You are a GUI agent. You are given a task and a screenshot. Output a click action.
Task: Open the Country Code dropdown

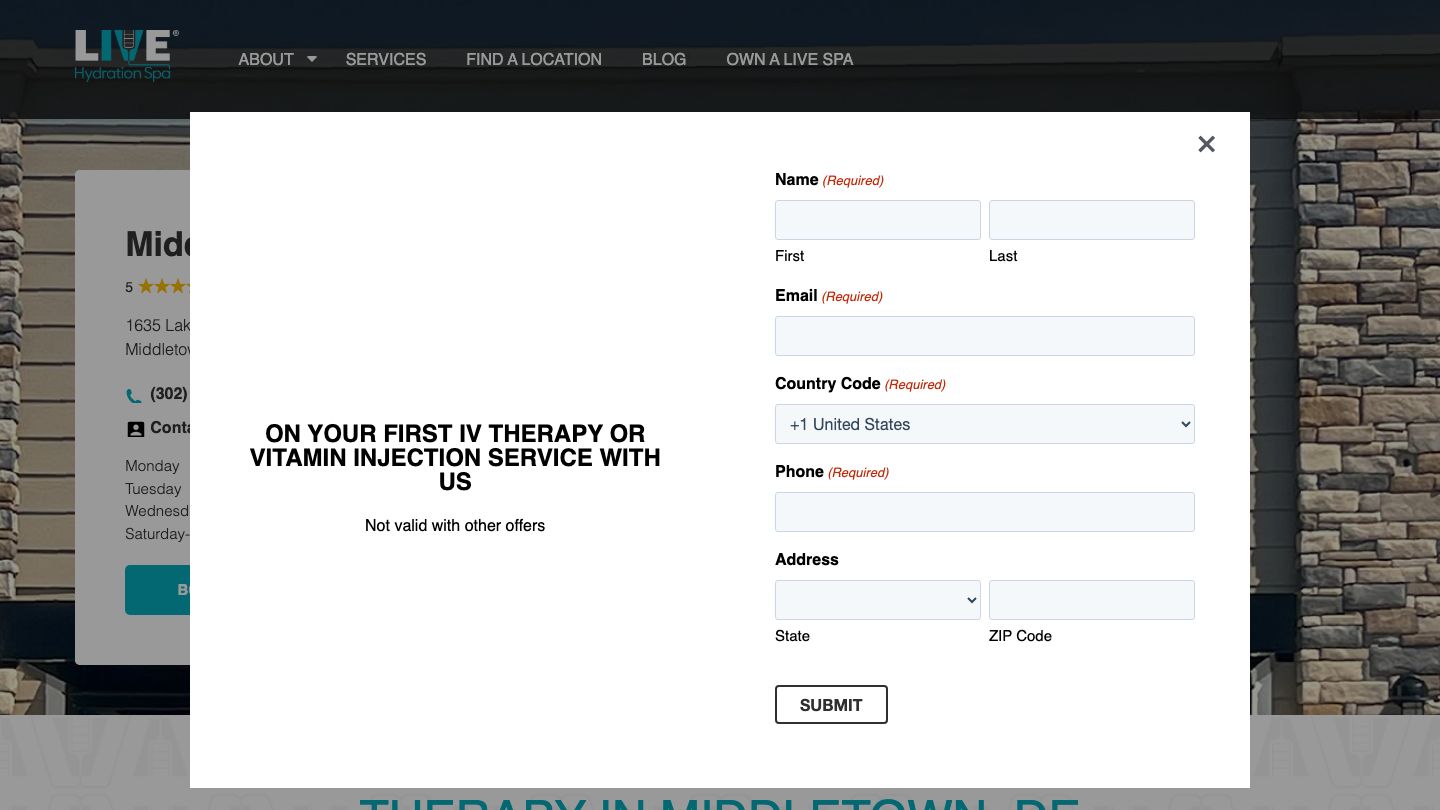(984, 424)
